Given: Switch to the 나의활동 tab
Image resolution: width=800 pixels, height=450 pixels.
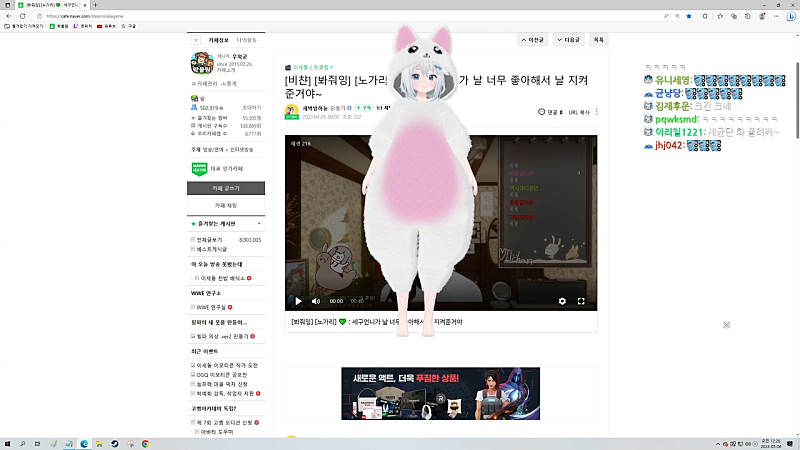Looking at the screenshot, I should click(x=247, y=40).
